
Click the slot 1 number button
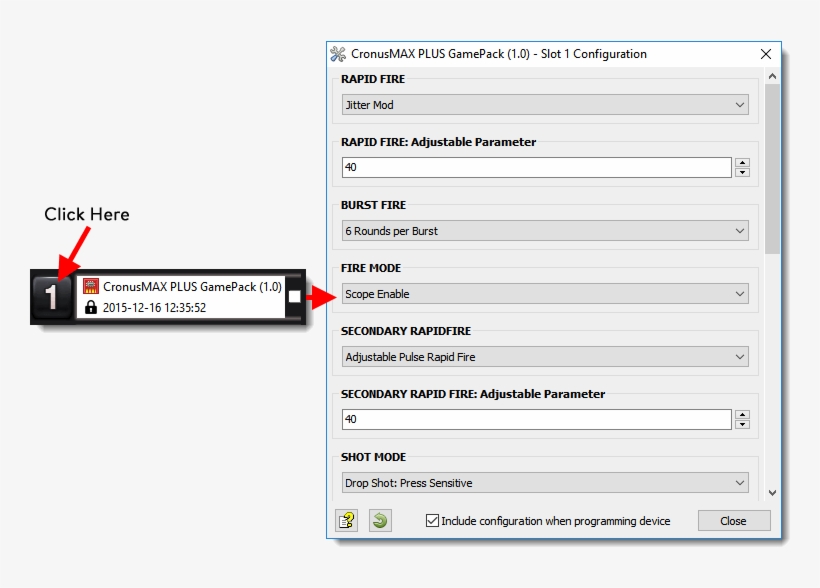point(52,297)
